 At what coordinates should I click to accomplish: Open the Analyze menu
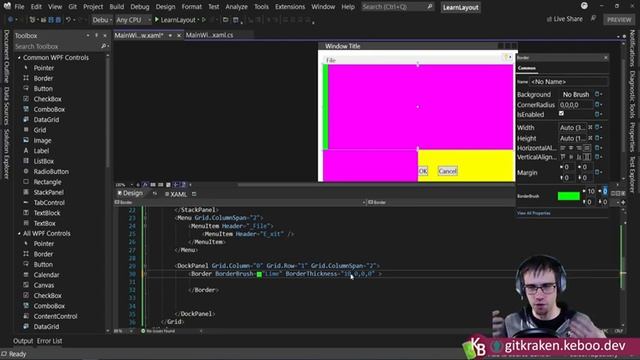pos(236,7)
